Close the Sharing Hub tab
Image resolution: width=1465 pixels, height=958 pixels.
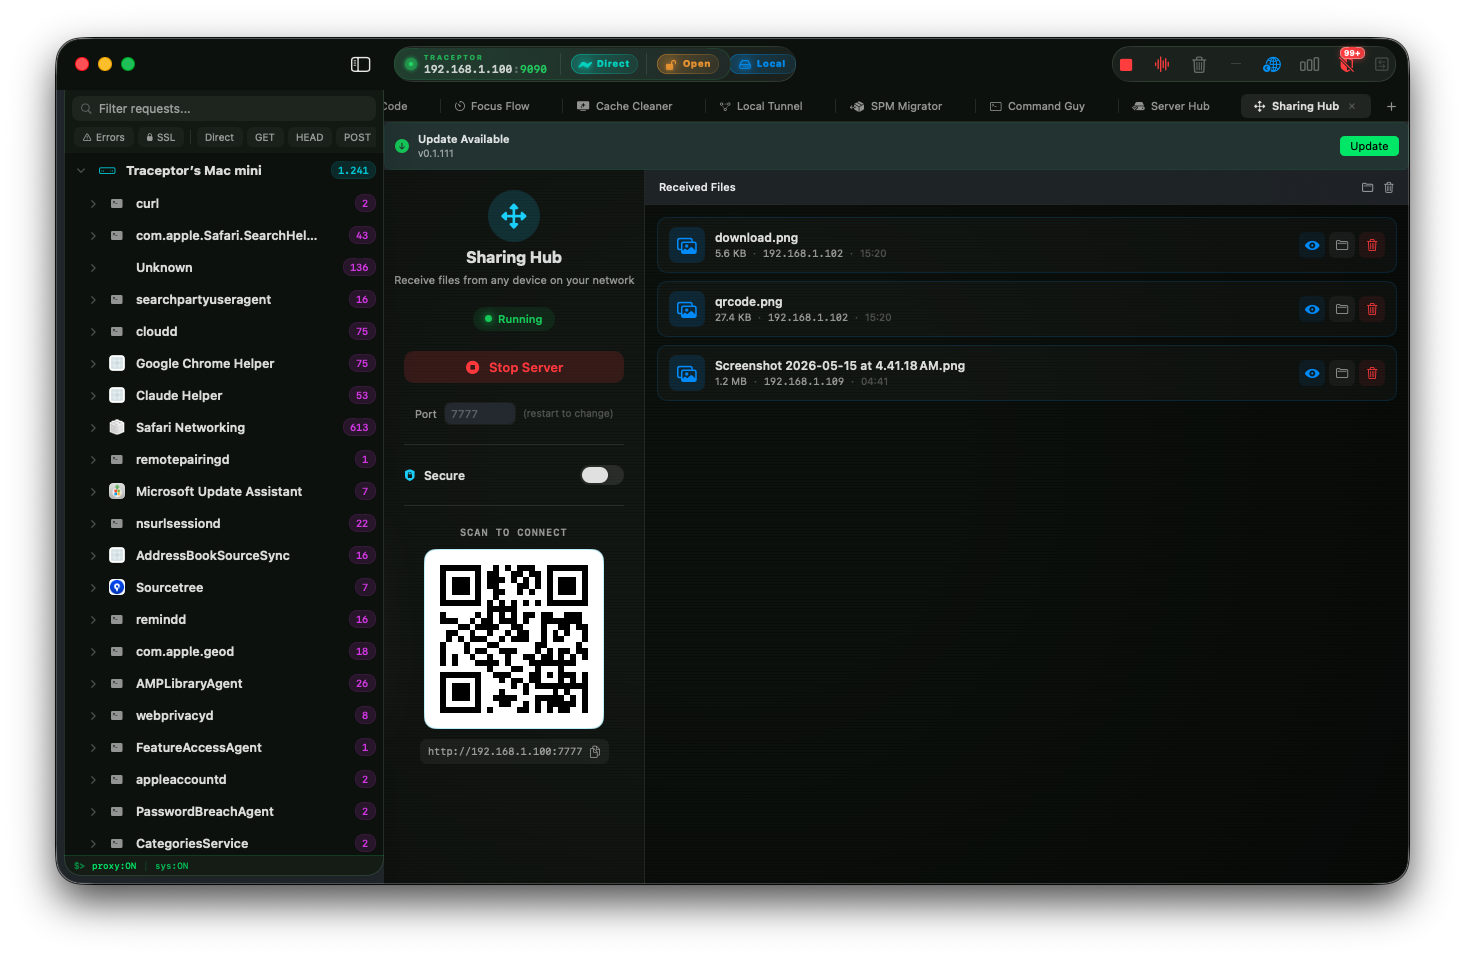tap(1352, 106)
